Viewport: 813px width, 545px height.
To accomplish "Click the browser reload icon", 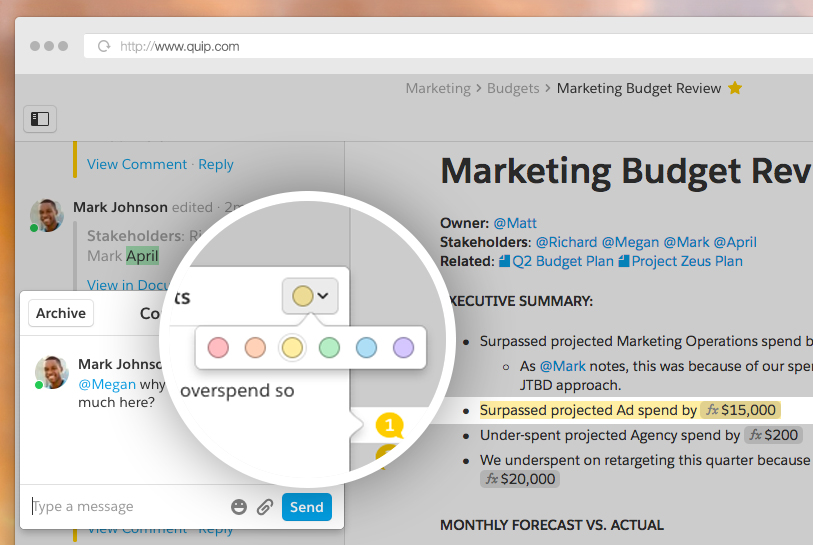I will 104,46.
